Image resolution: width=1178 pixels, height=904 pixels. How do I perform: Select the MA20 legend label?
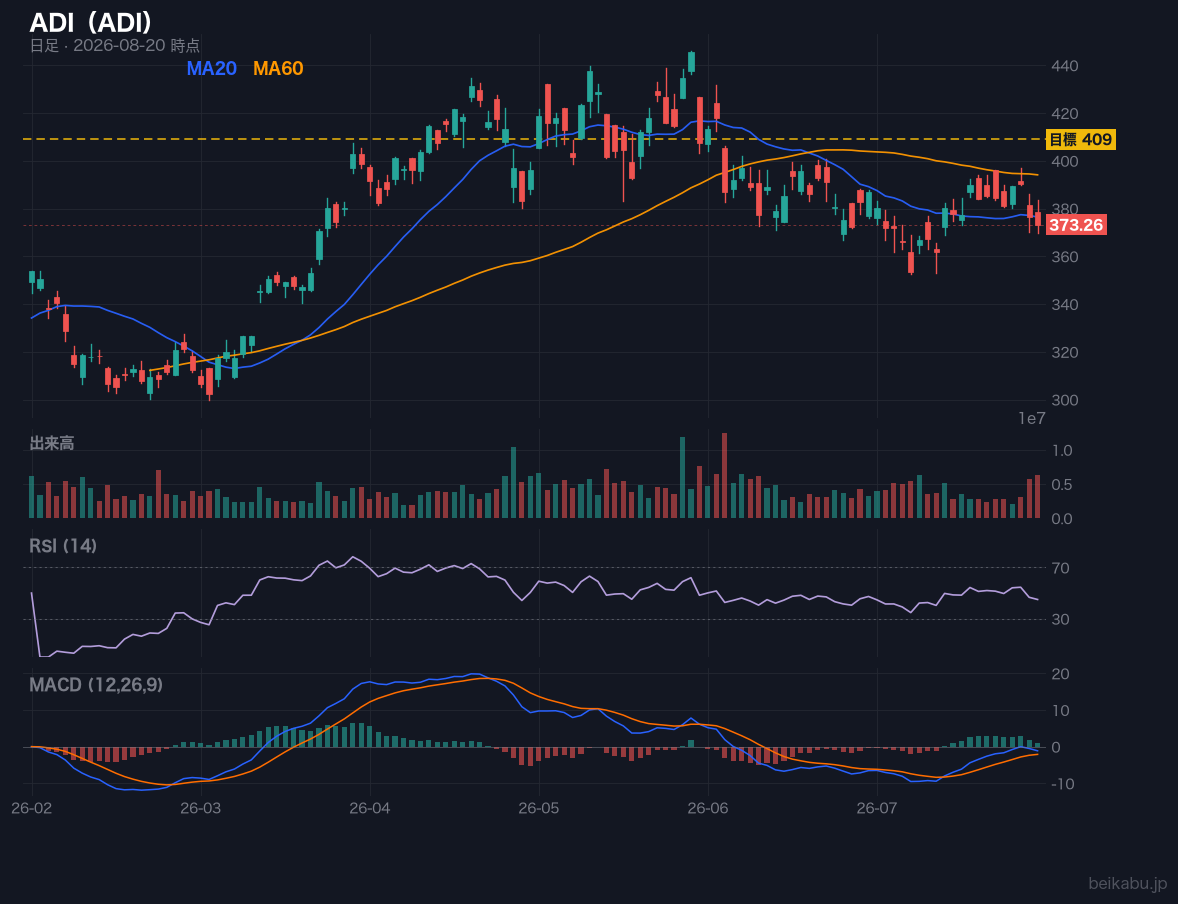212,68
